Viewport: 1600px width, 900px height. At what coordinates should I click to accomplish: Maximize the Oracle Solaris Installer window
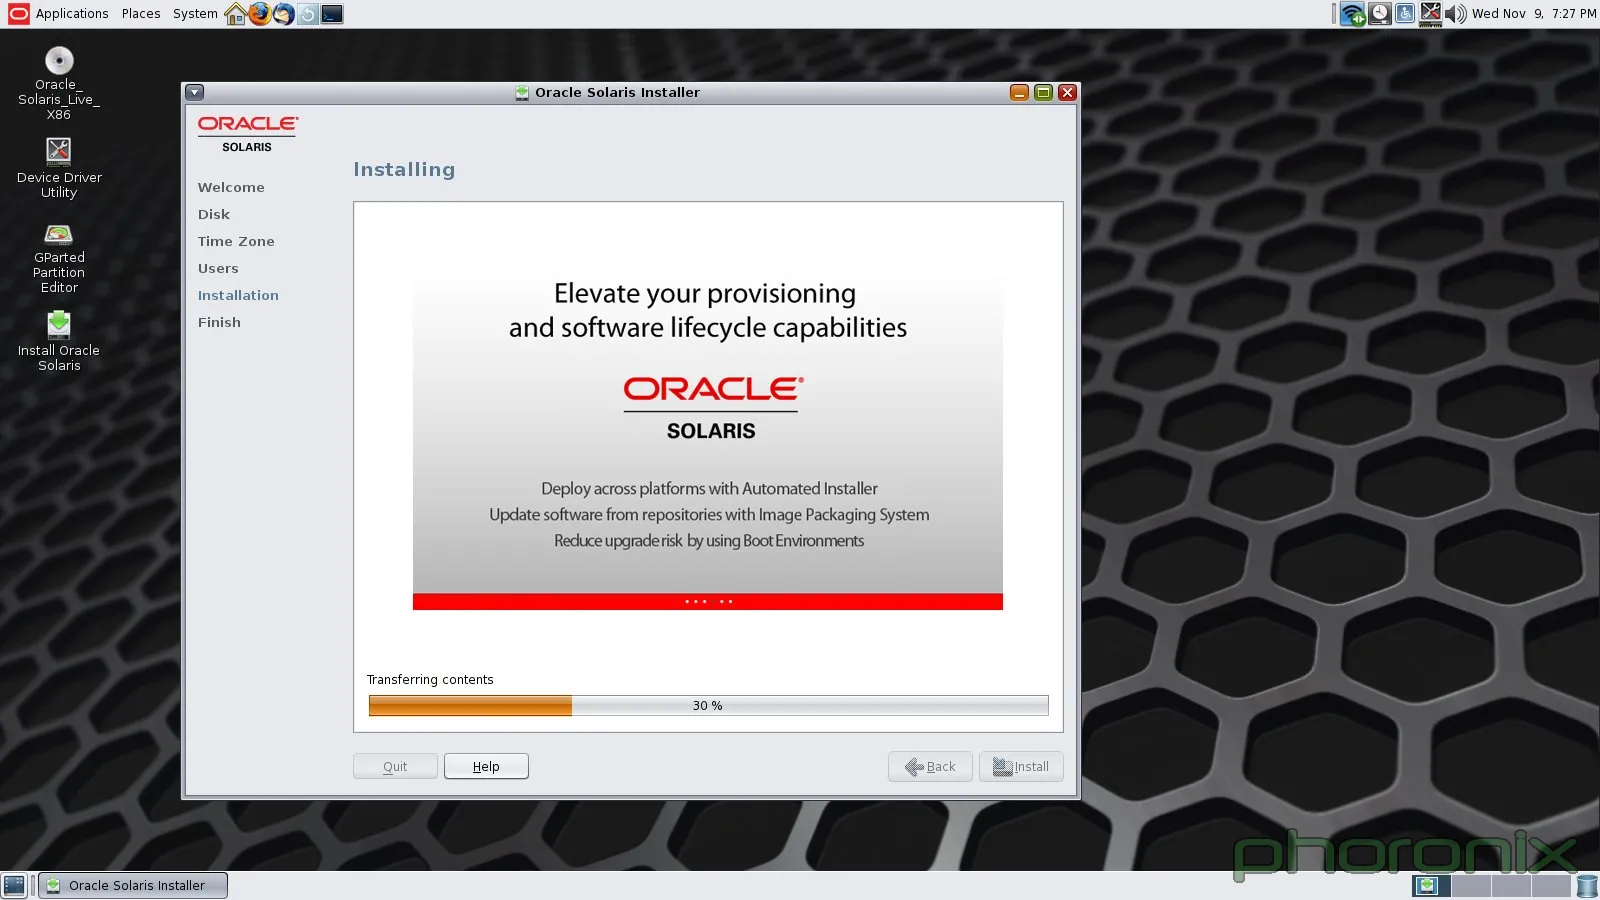click(1043, 92)
